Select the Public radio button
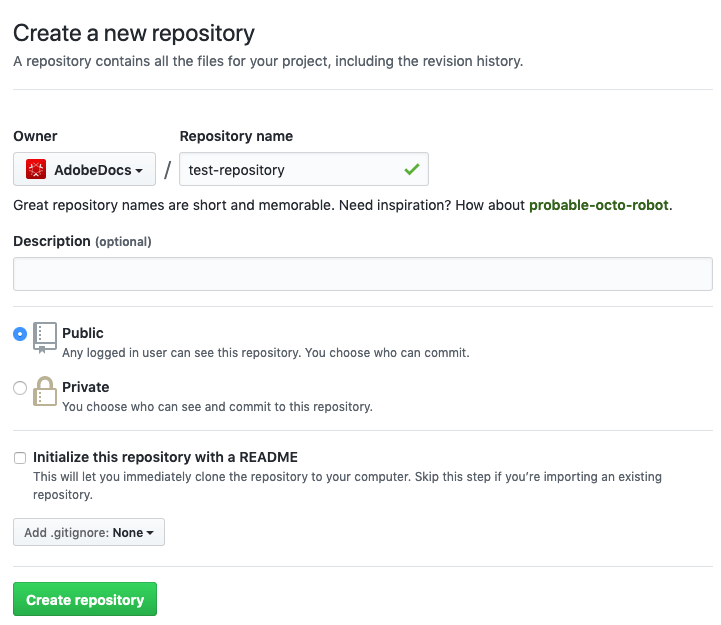 click(20, 334)
